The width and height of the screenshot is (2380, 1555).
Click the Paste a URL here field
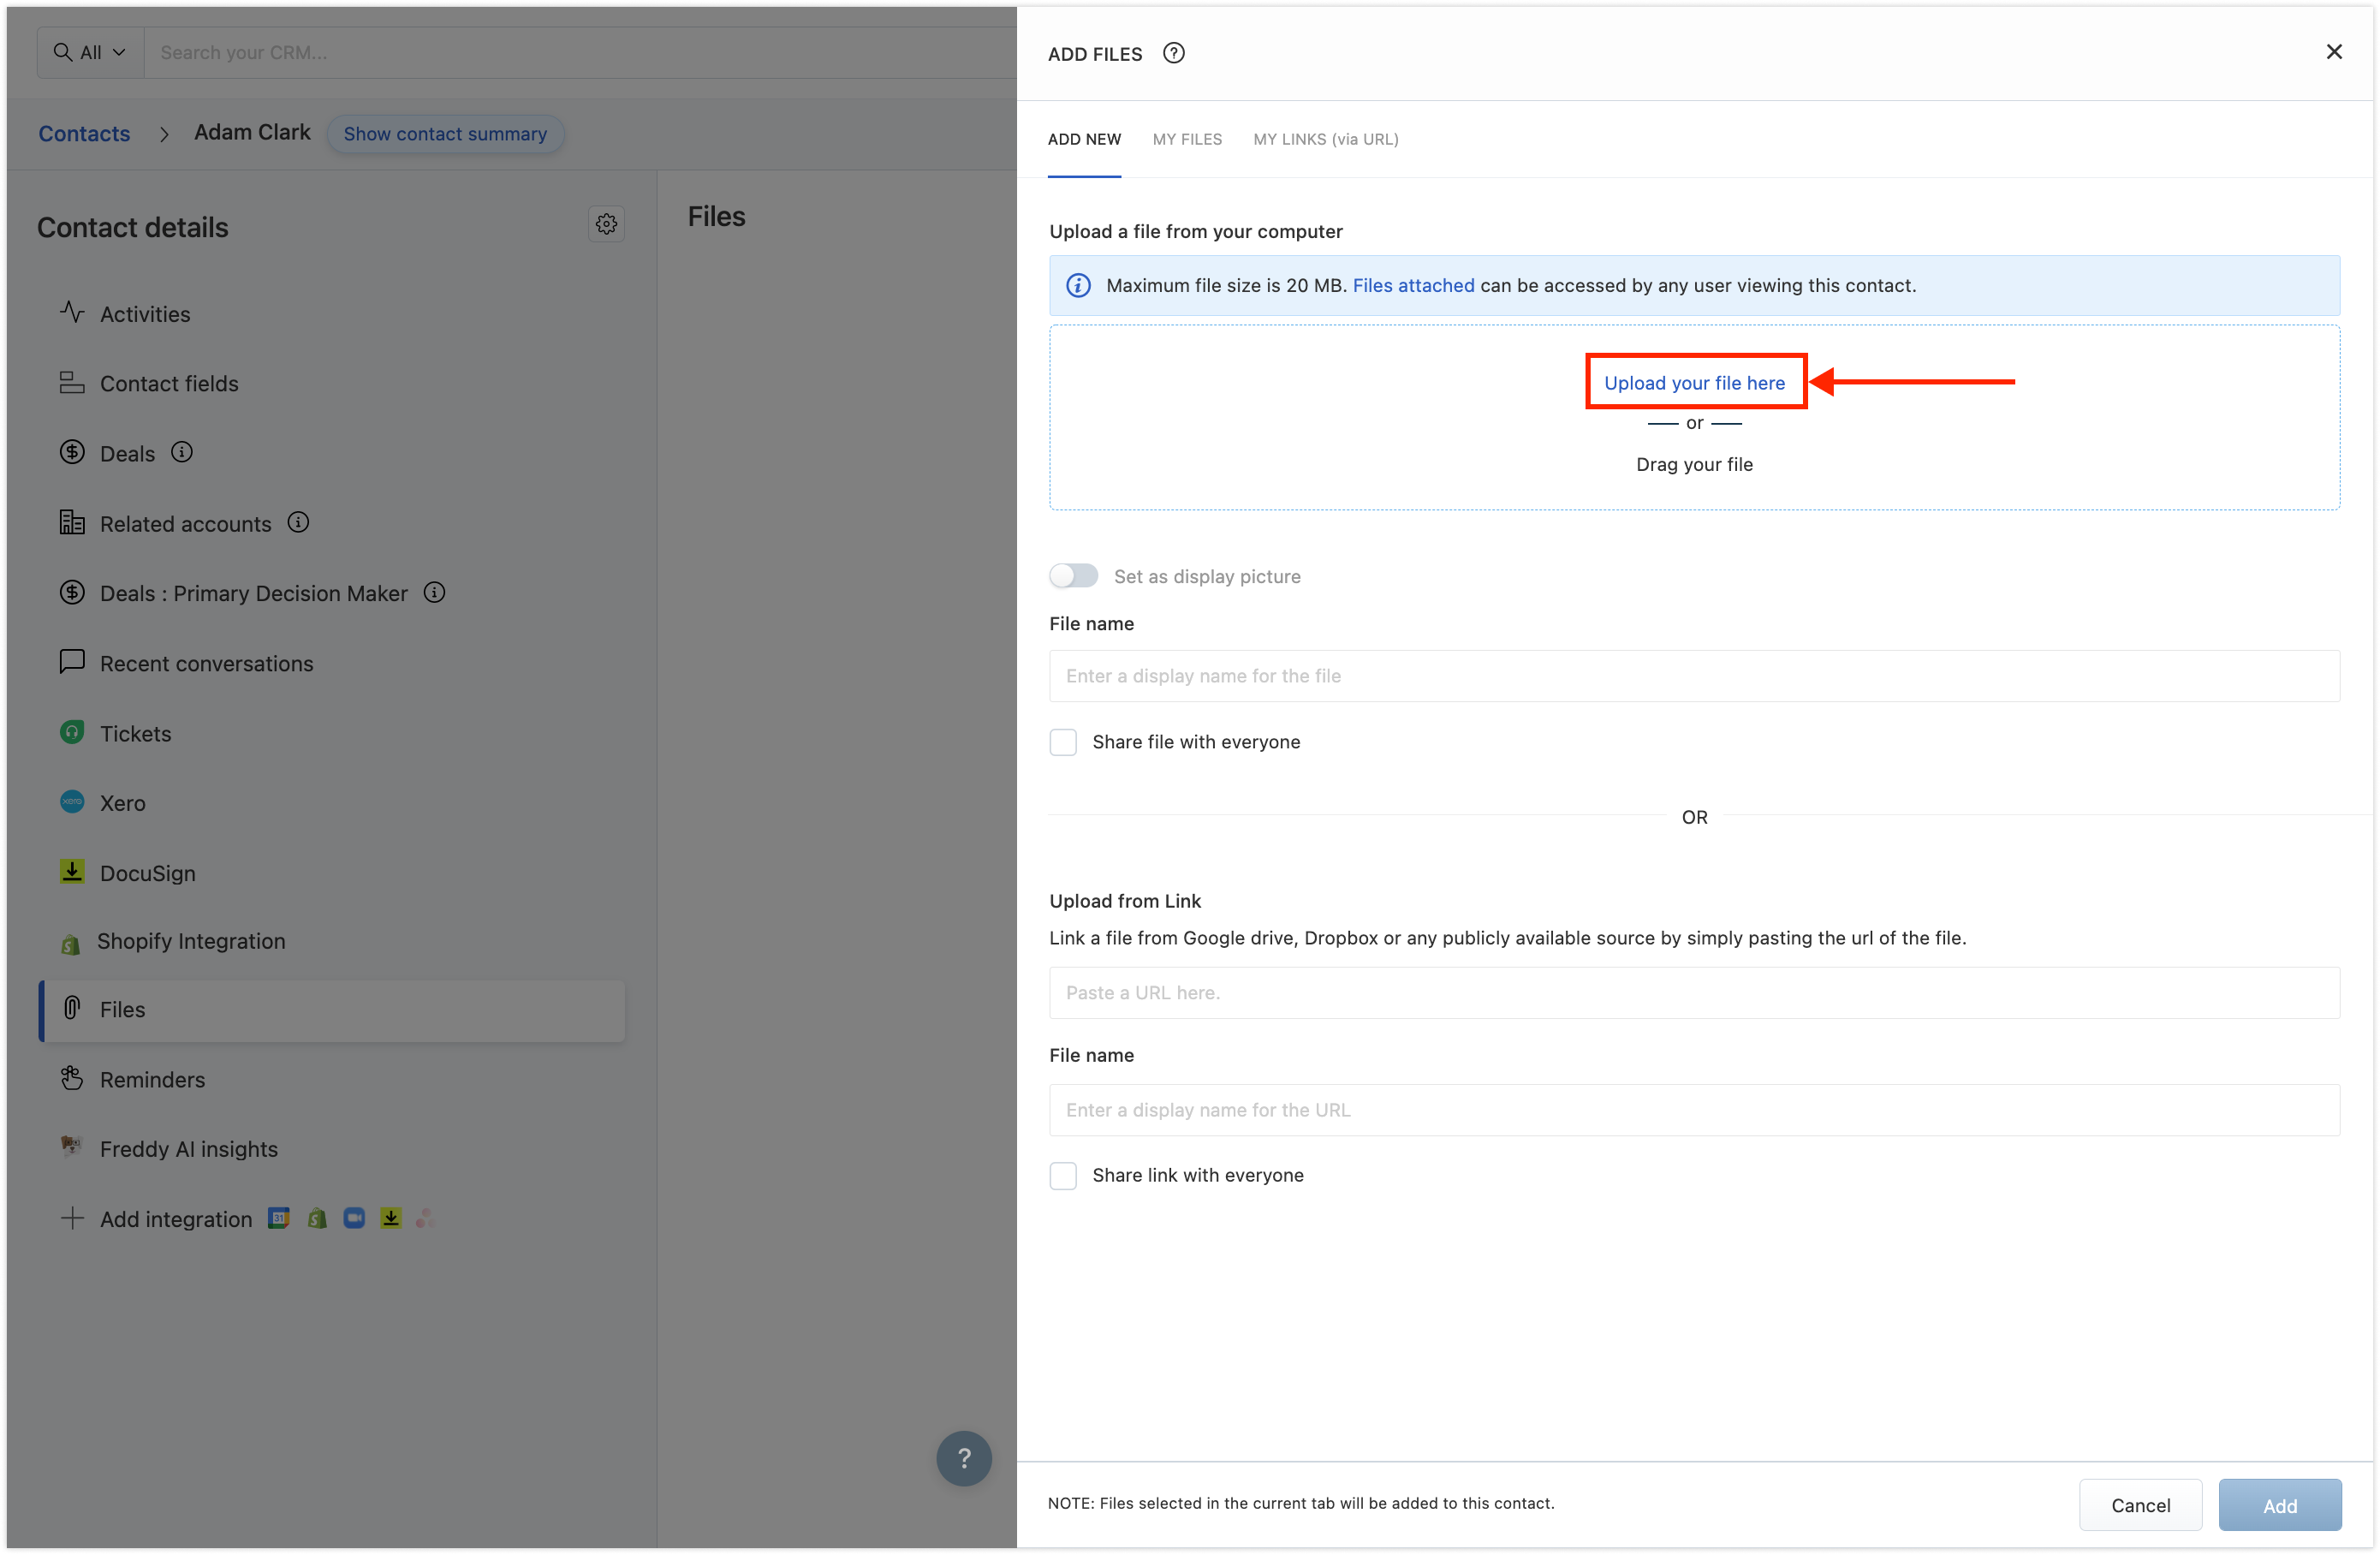click(x=1693, y=992)
